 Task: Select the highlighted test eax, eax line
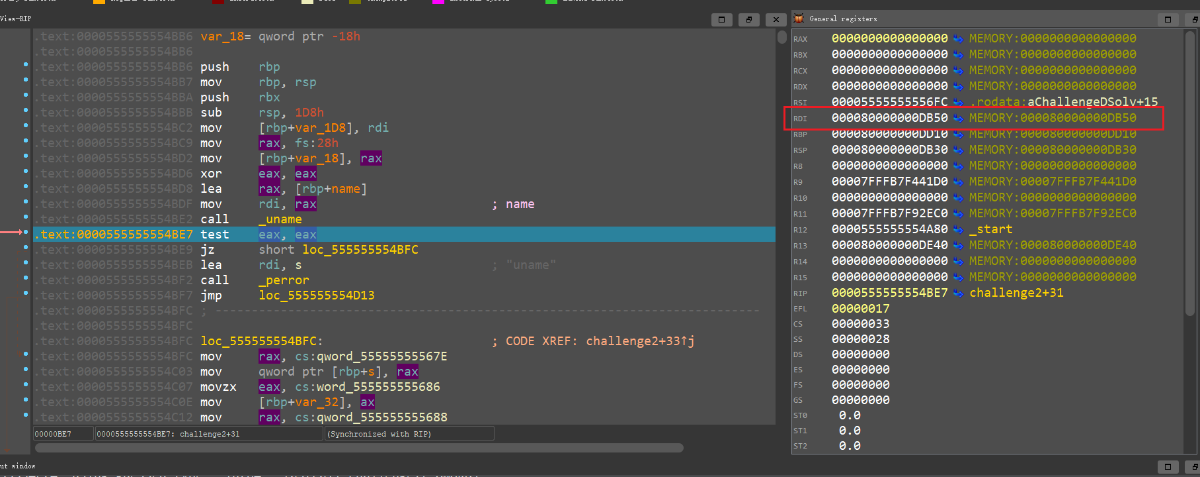tap(403, 234)
